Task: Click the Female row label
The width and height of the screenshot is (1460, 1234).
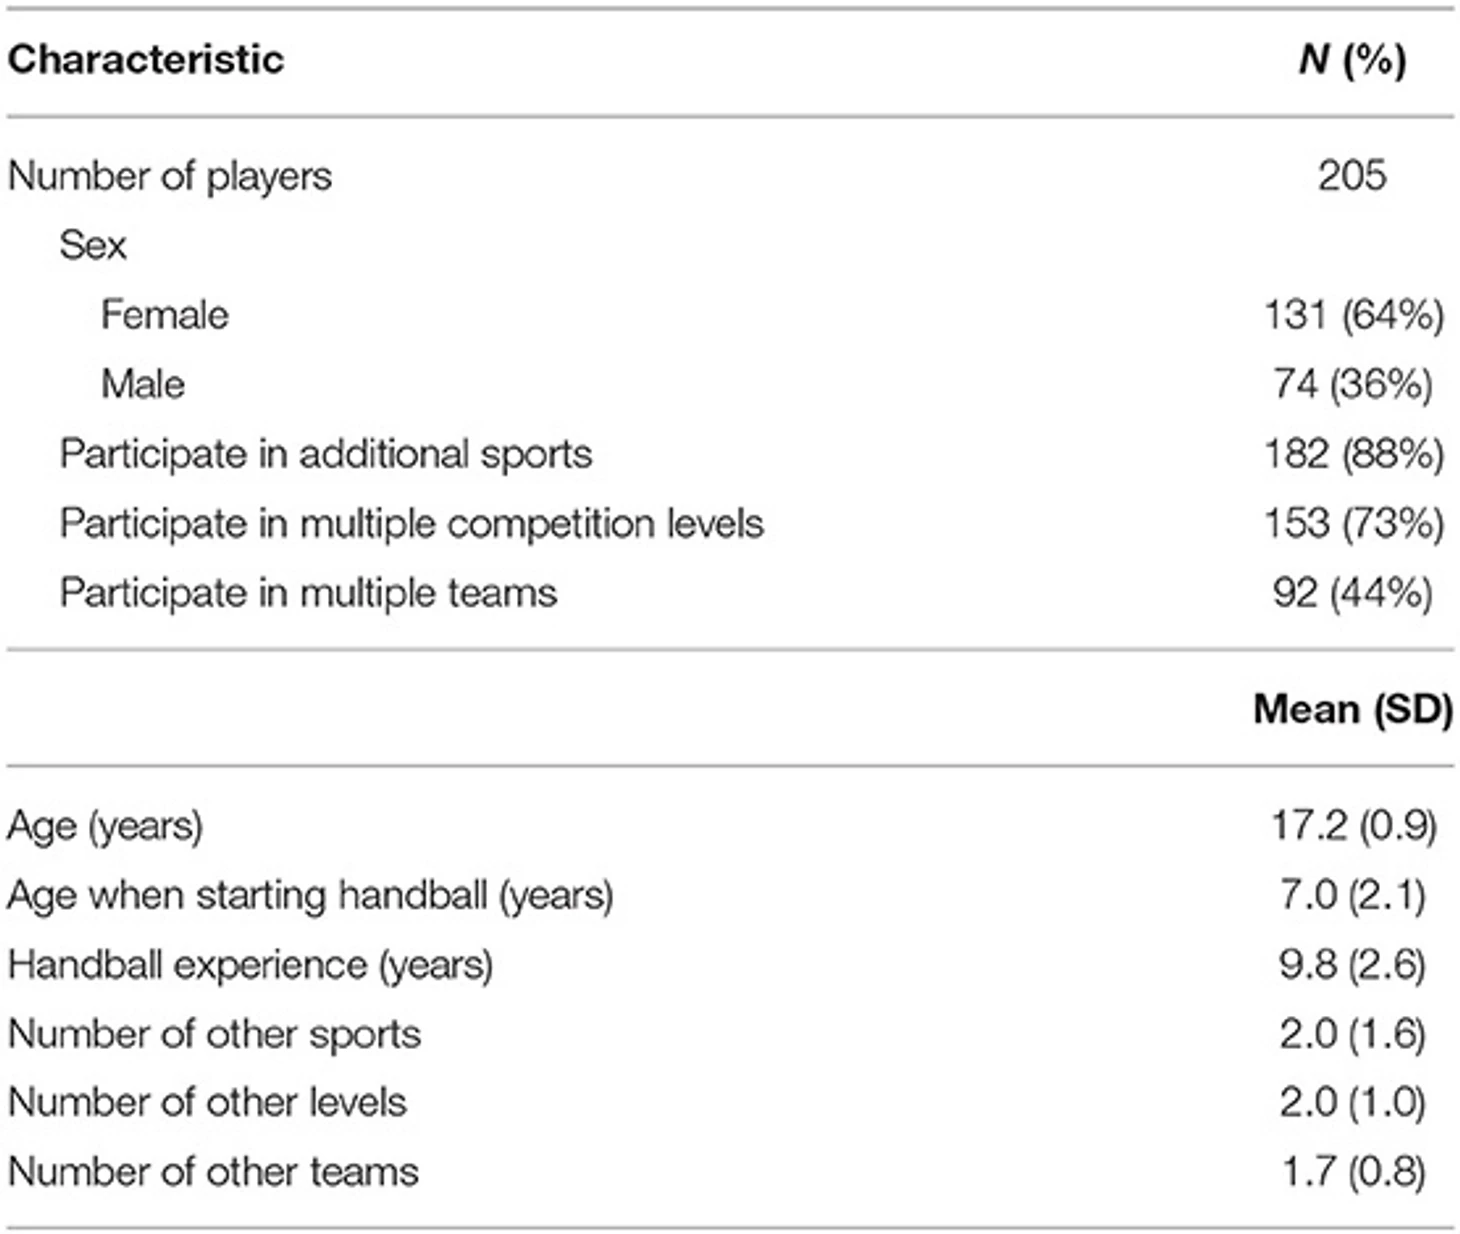Action: [165, 315]
